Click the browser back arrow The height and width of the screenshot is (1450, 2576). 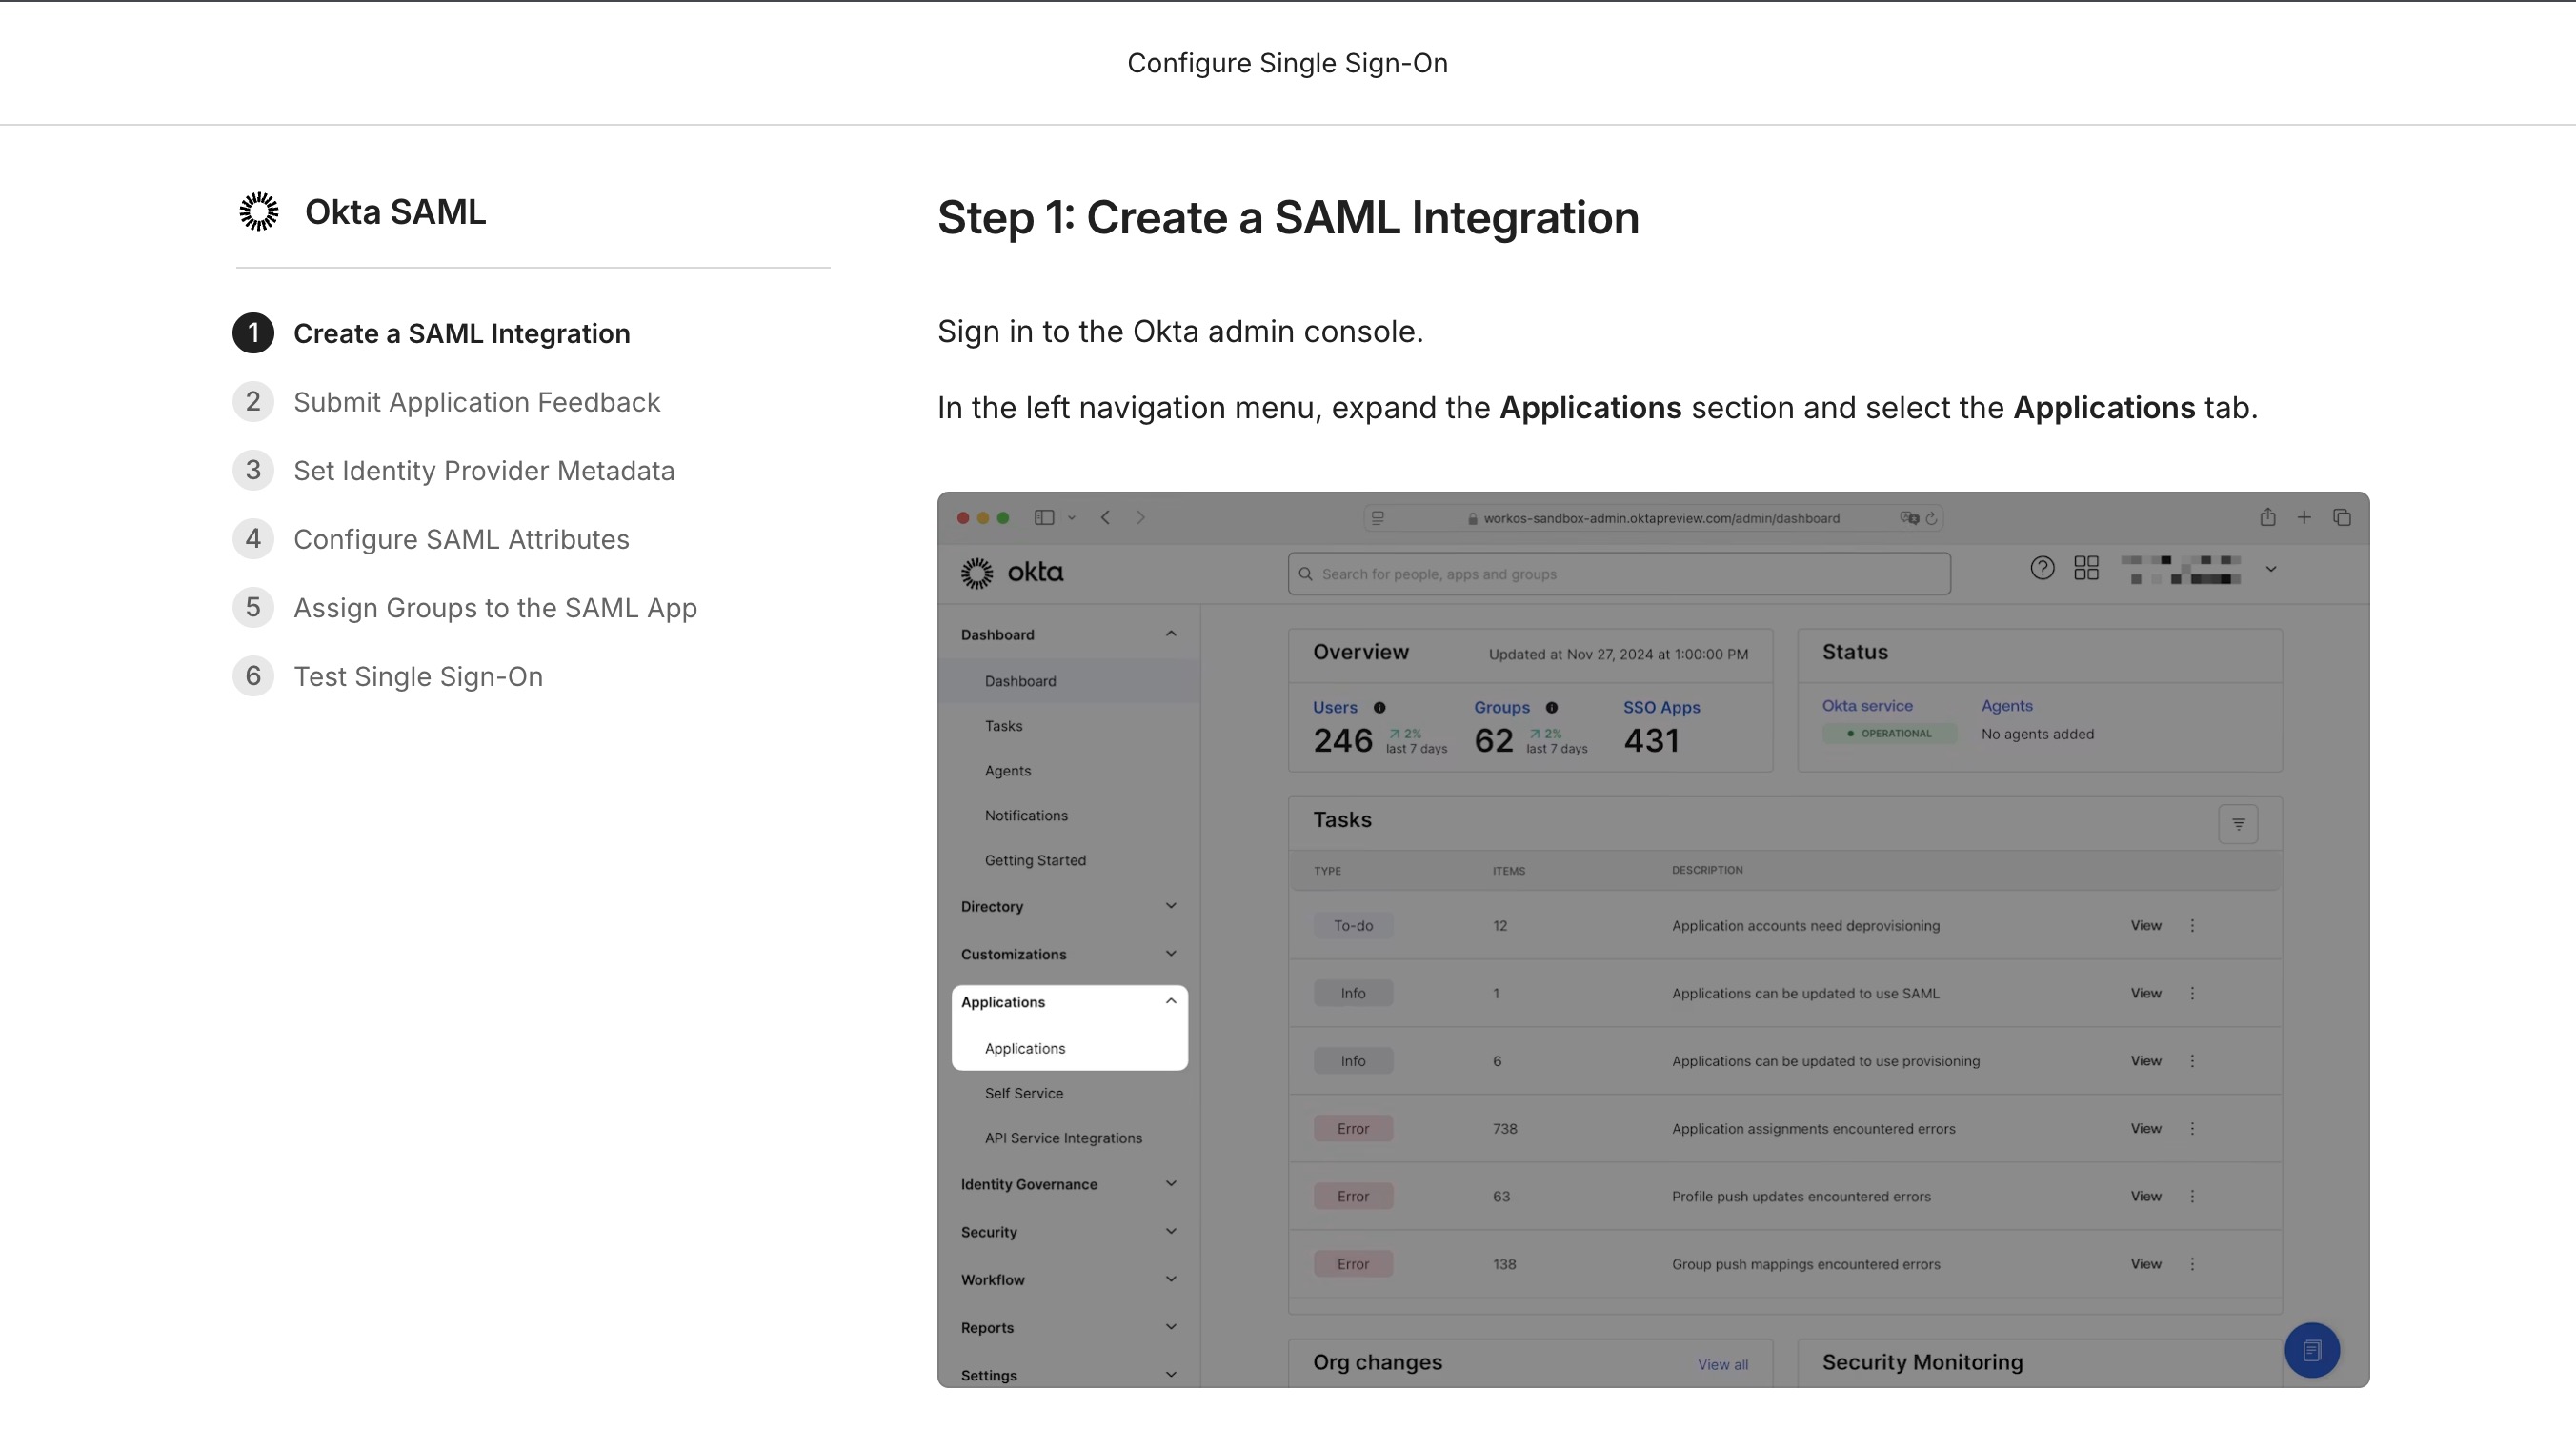1106,517
